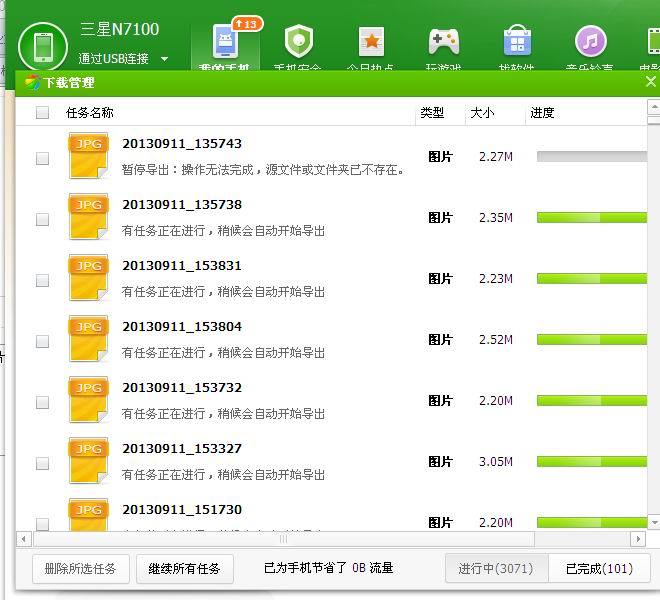The width and height of the screenshot is (660, 600).
Task: Tick checkbox for 20130911_135743
Action: click(43, 158)
